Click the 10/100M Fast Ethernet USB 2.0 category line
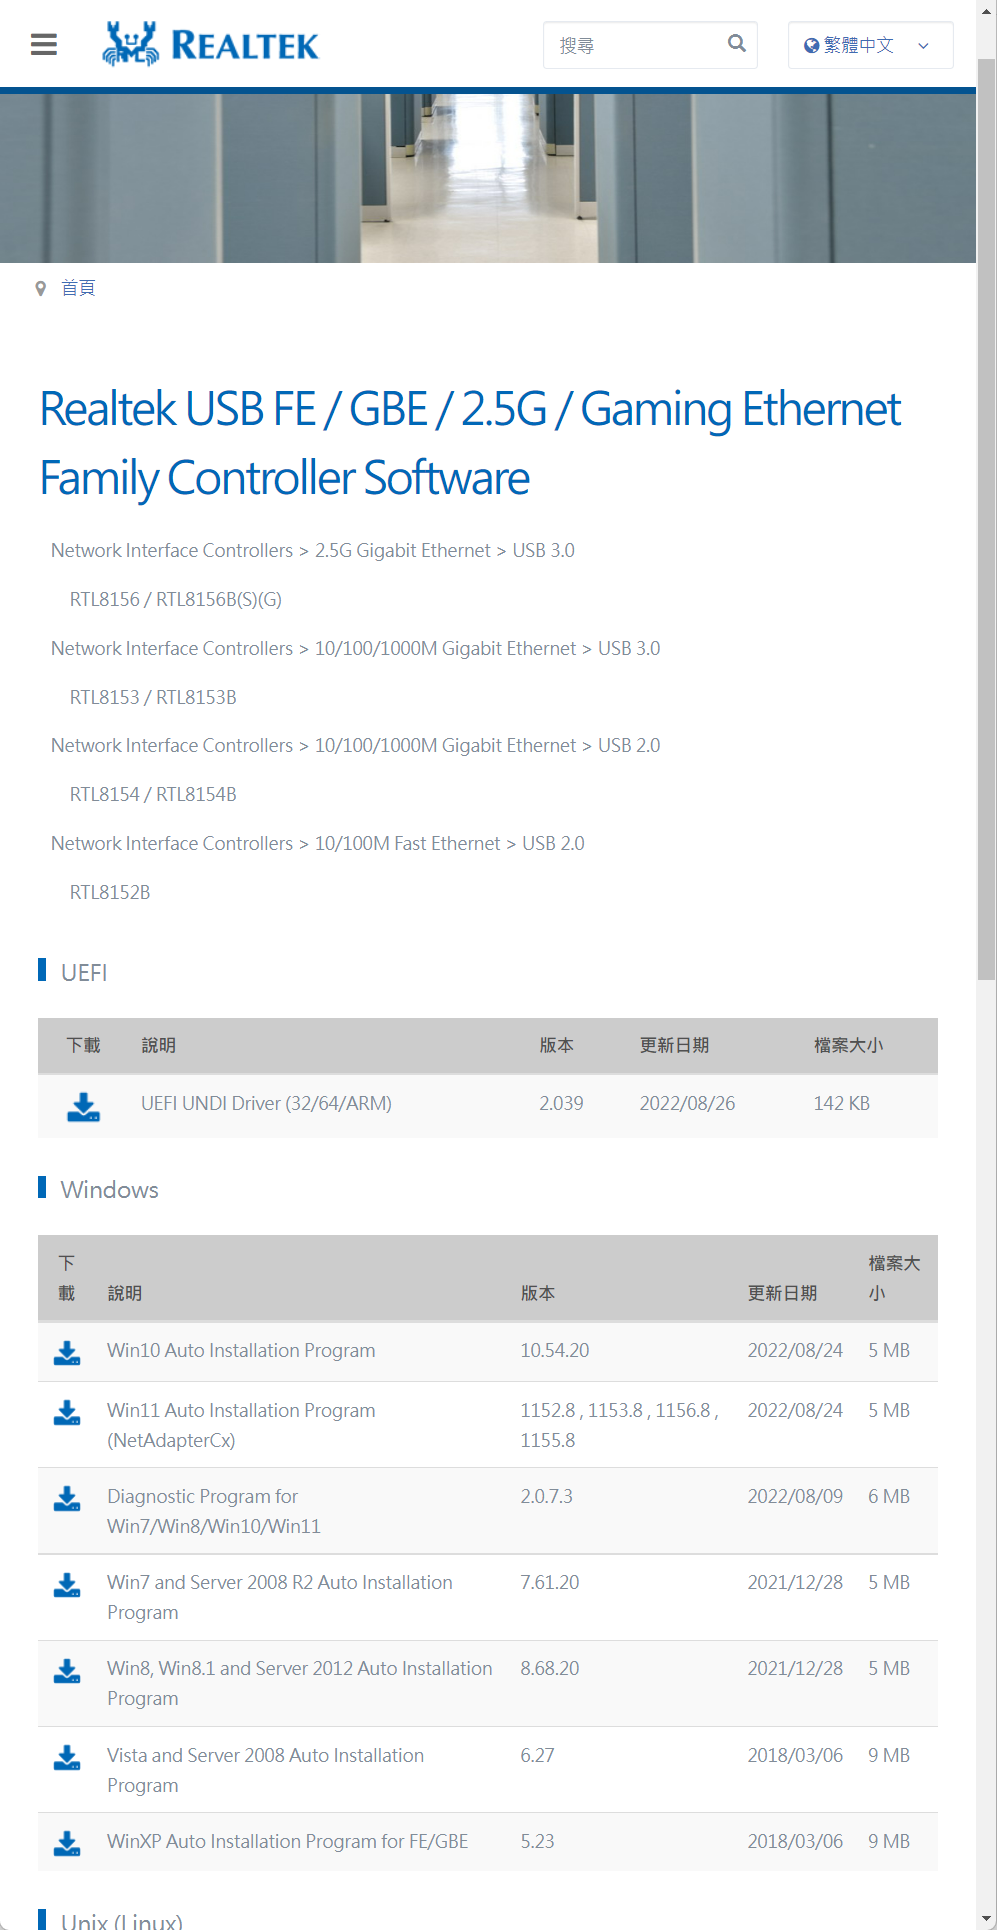Viewport: 997px width, 1930px height. [318, 843]
